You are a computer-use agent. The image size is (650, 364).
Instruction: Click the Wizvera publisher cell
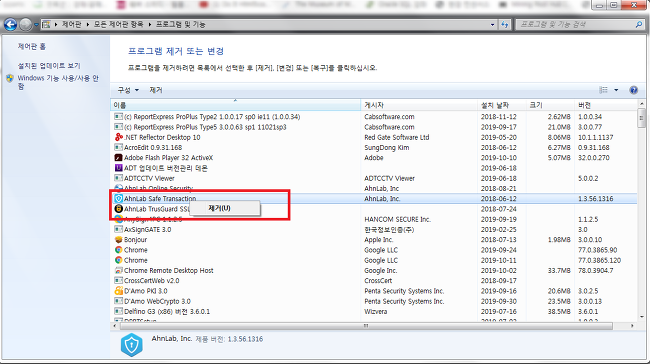tap(376, 311)
